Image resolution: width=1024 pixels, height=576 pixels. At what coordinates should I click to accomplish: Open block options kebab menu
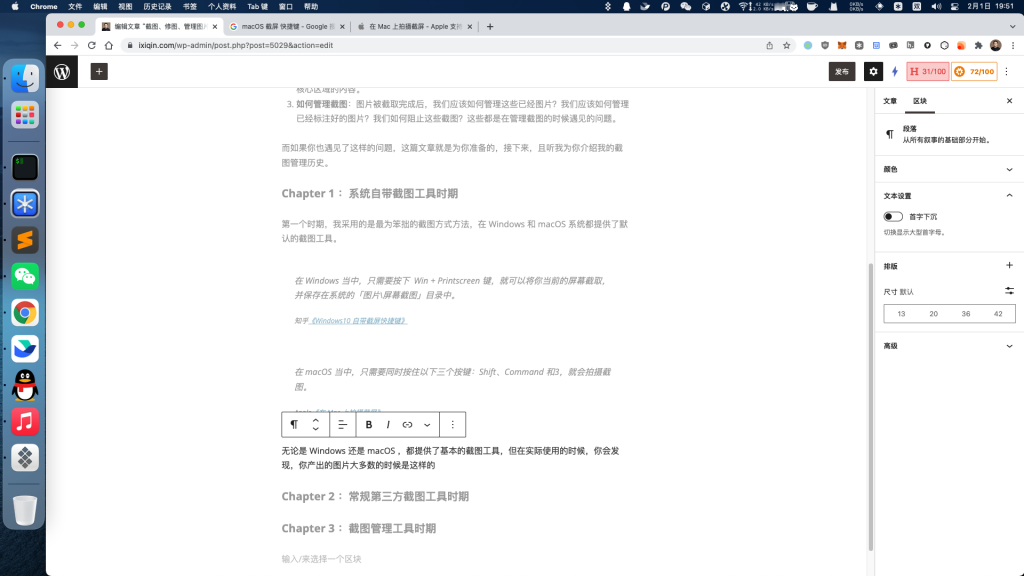pyautogui.click(x=452, y=424)
